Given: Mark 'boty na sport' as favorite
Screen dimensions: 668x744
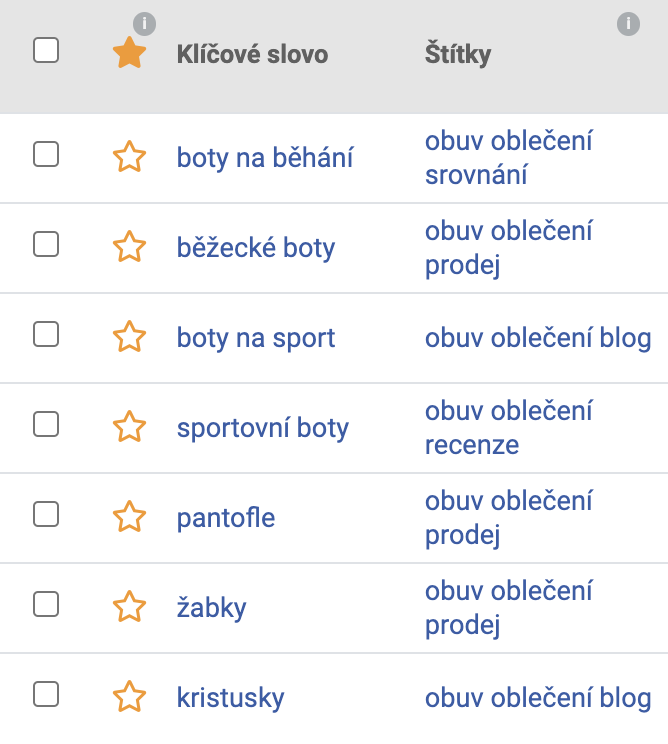Looking at the screenshot, I should pyautogui.click(x=129, y=336).
